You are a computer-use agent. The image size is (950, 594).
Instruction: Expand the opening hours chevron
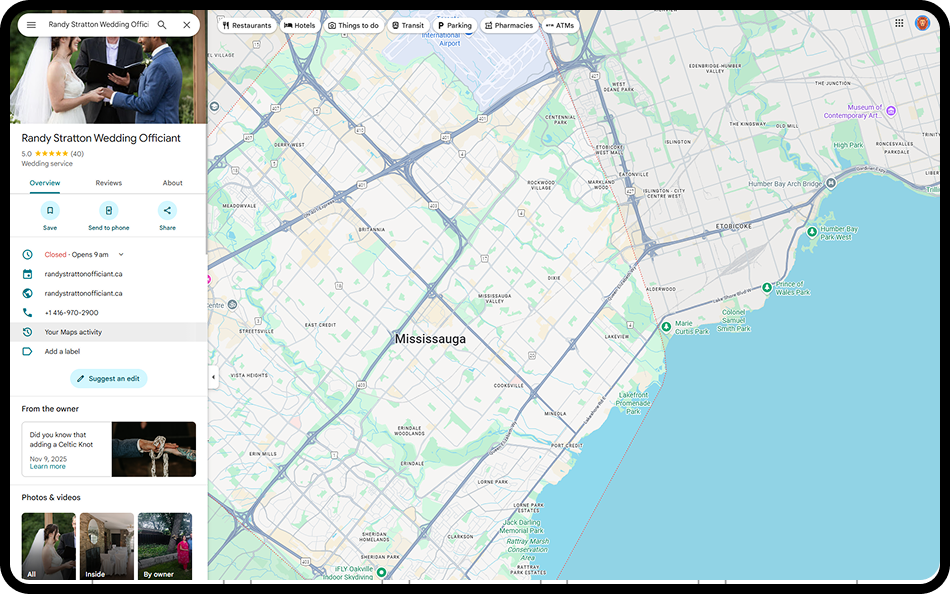pyautogui.click(x=121, y=255)
